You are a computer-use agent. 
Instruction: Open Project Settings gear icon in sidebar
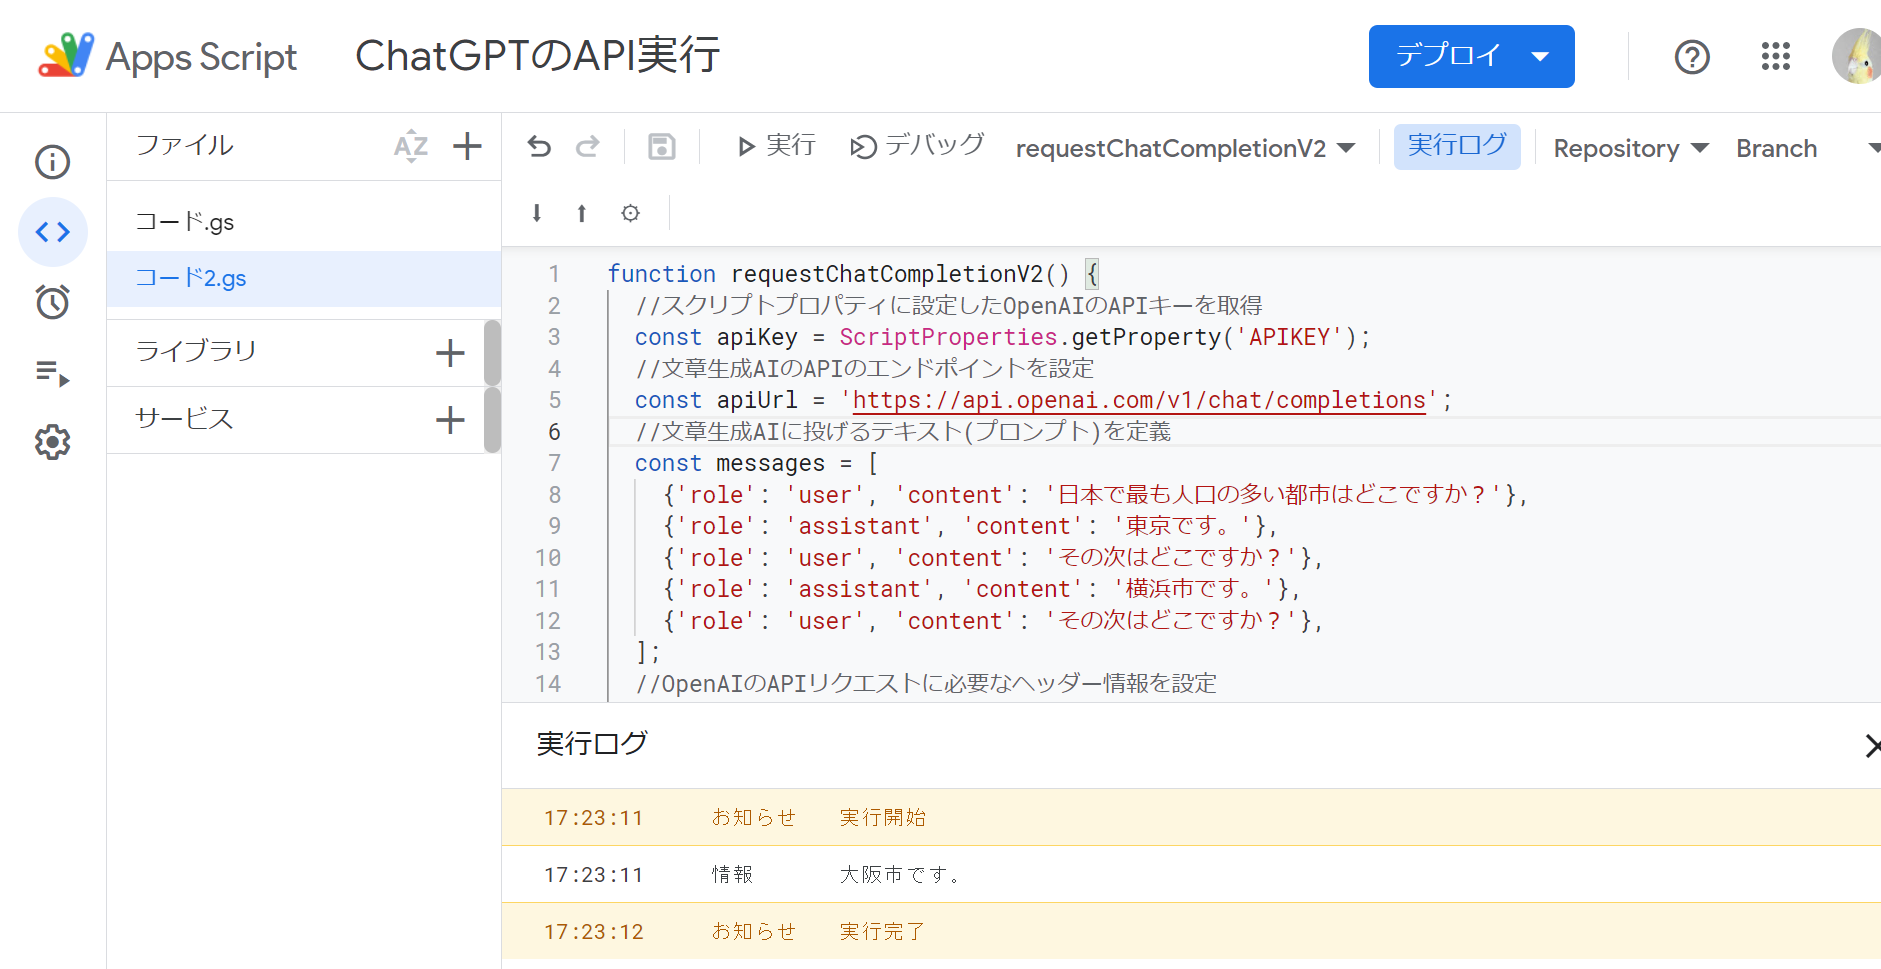coord(52,442)
